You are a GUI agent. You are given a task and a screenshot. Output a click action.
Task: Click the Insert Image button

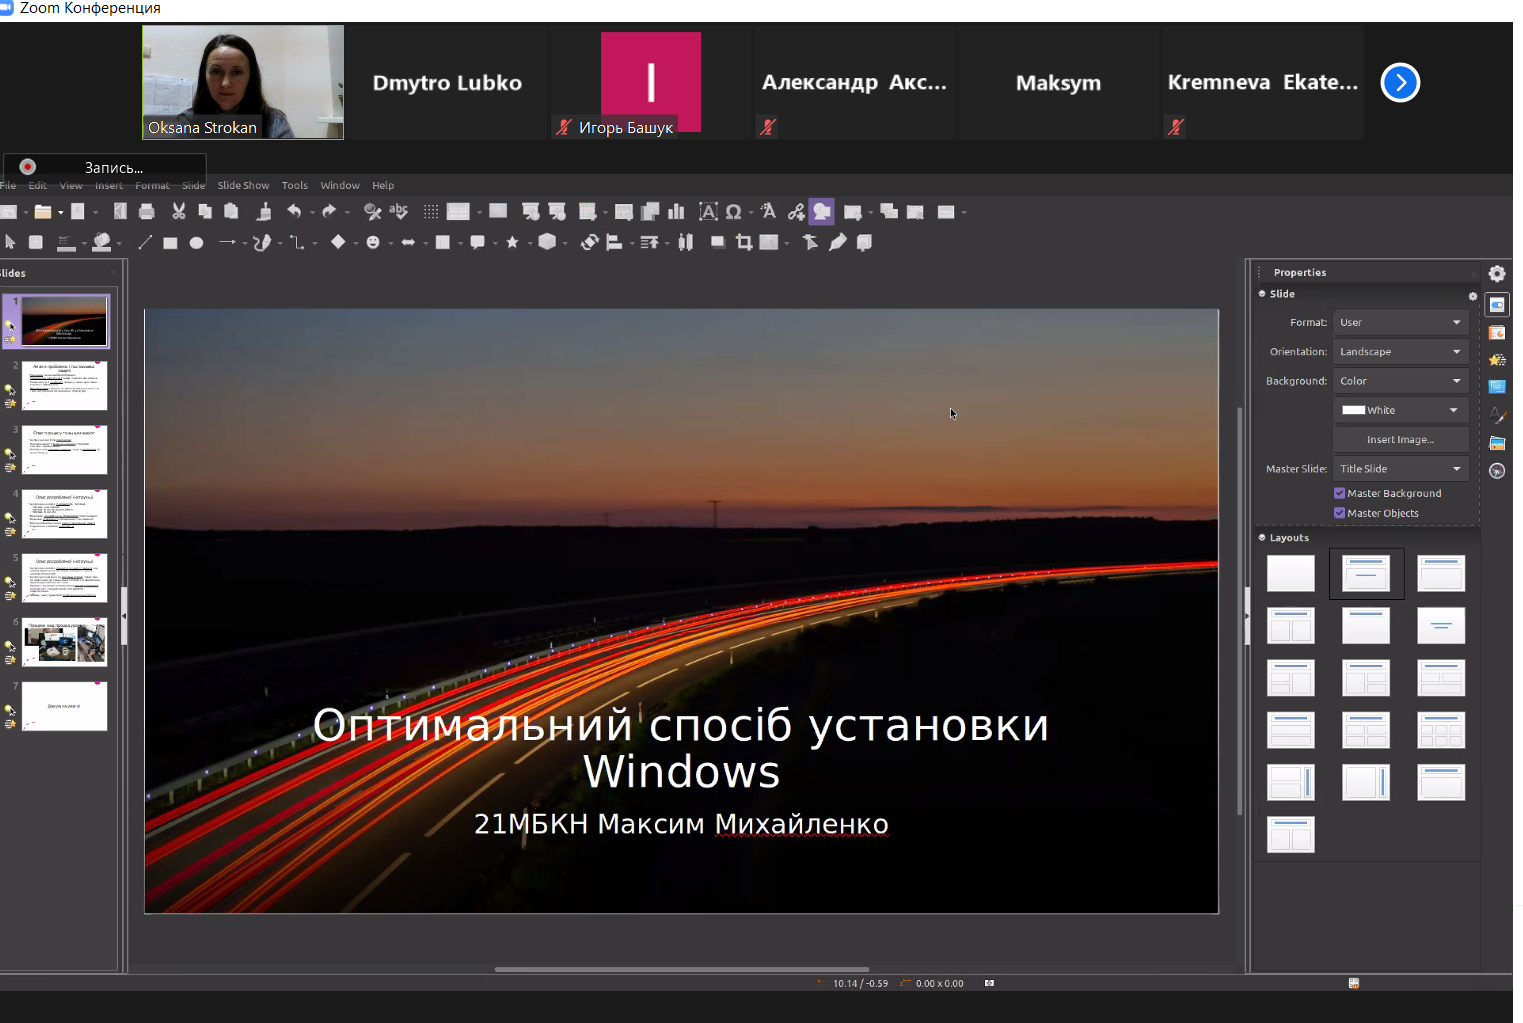1400,440
